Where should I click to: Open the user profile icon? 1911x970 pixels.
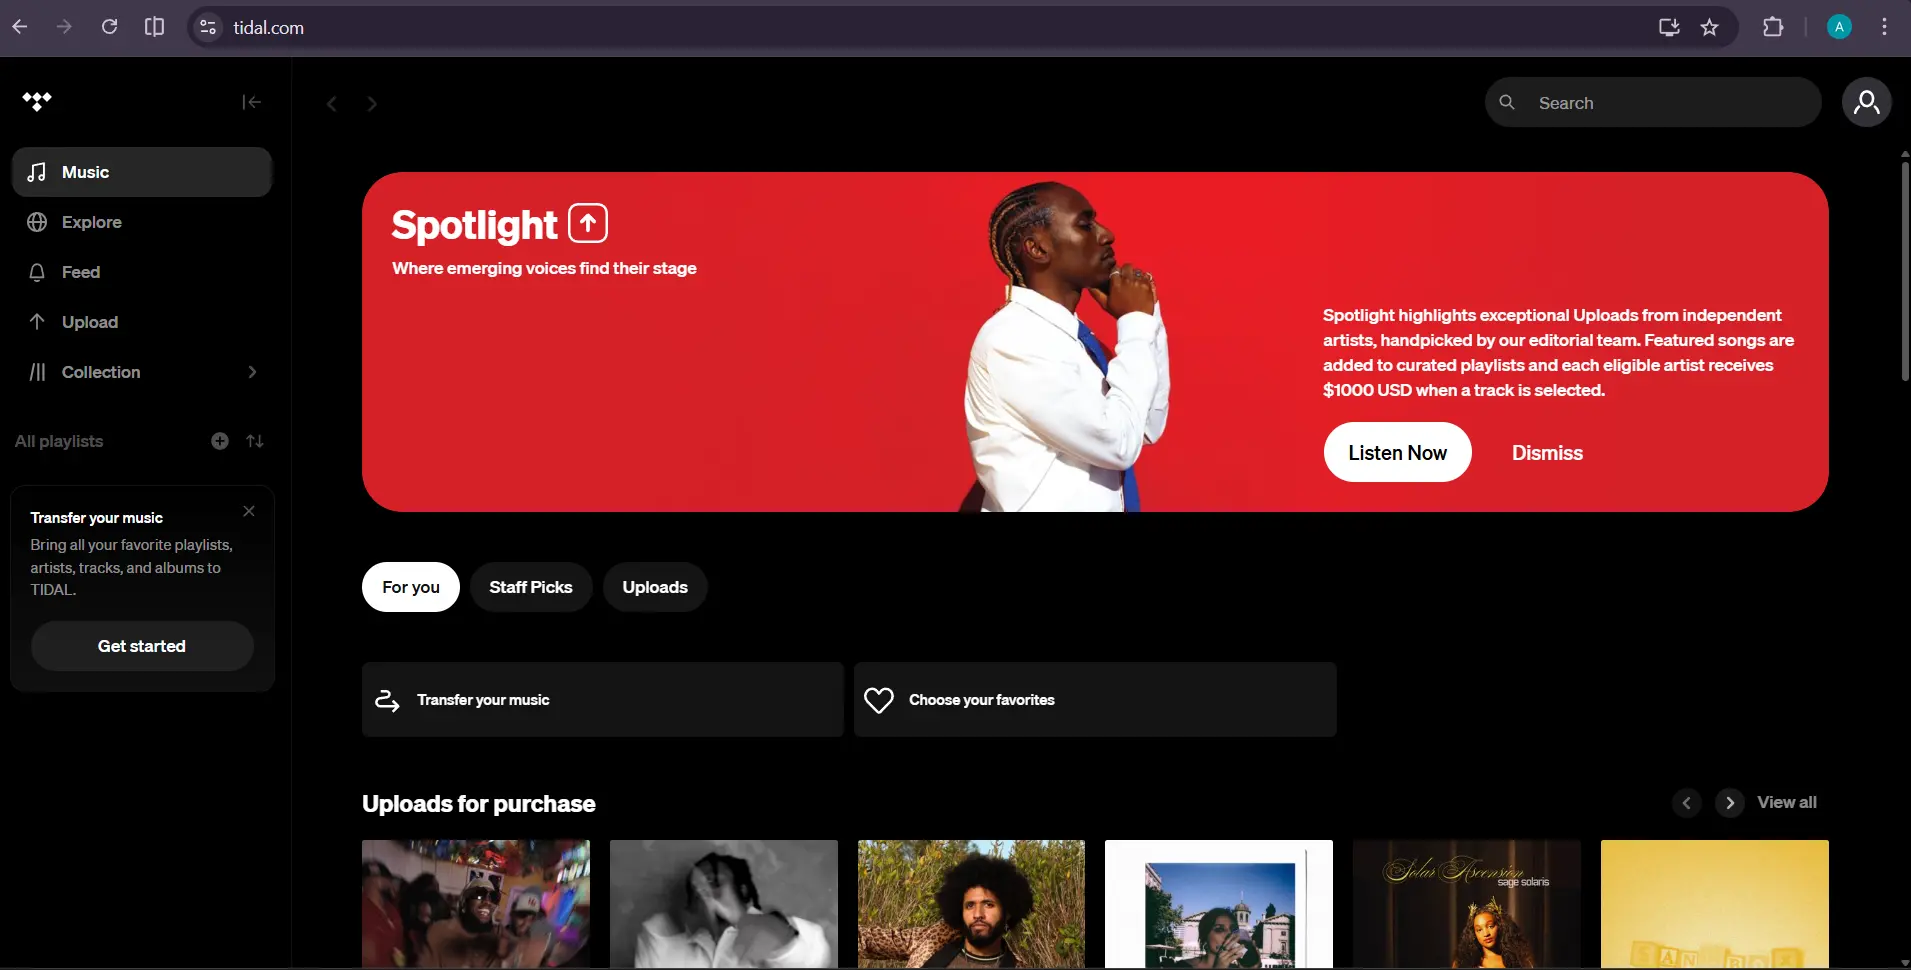[x=1866, y=102]
